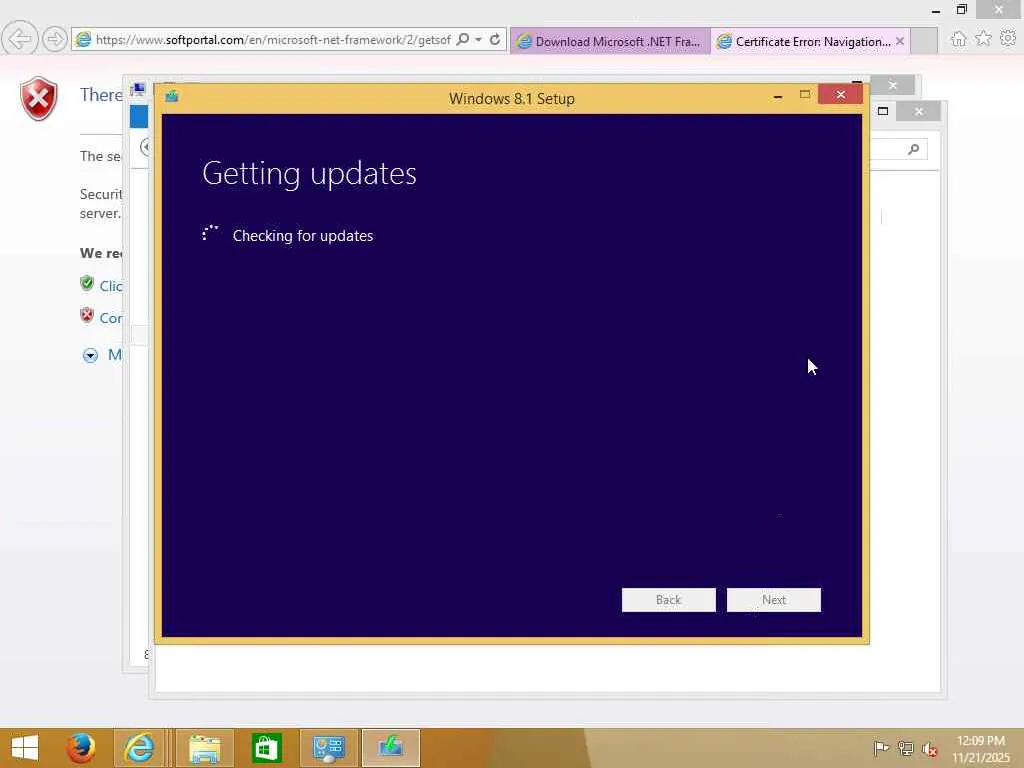Open Internet Explorer from the taskbar
Image resolution: width=1024 pixels, height=768 pixels.
pyautogui.click(x=139, y=748)
